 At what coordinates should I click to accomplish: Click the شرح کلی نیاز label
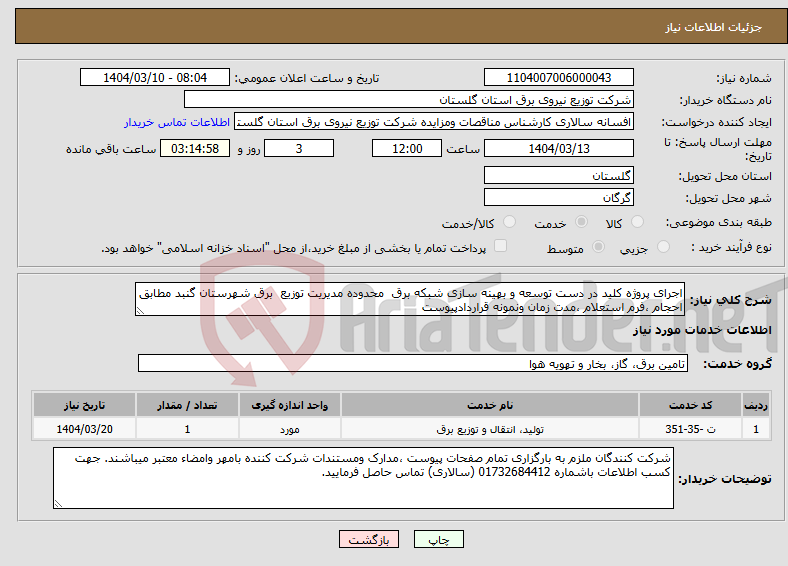pyautogui.click(x=731, y=300)
